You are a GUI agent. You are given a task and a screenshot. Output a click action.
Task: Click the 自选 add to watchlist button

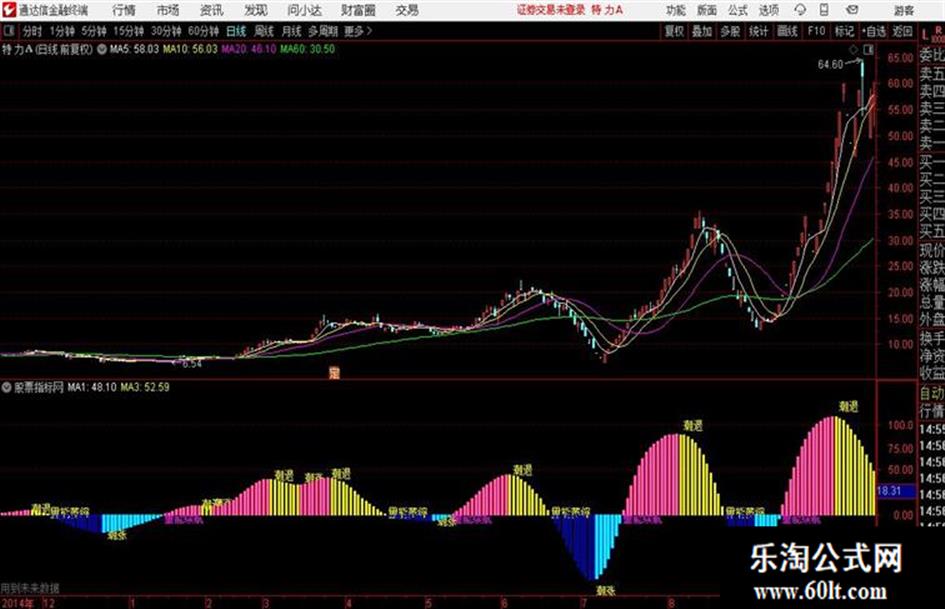[874, 31]
